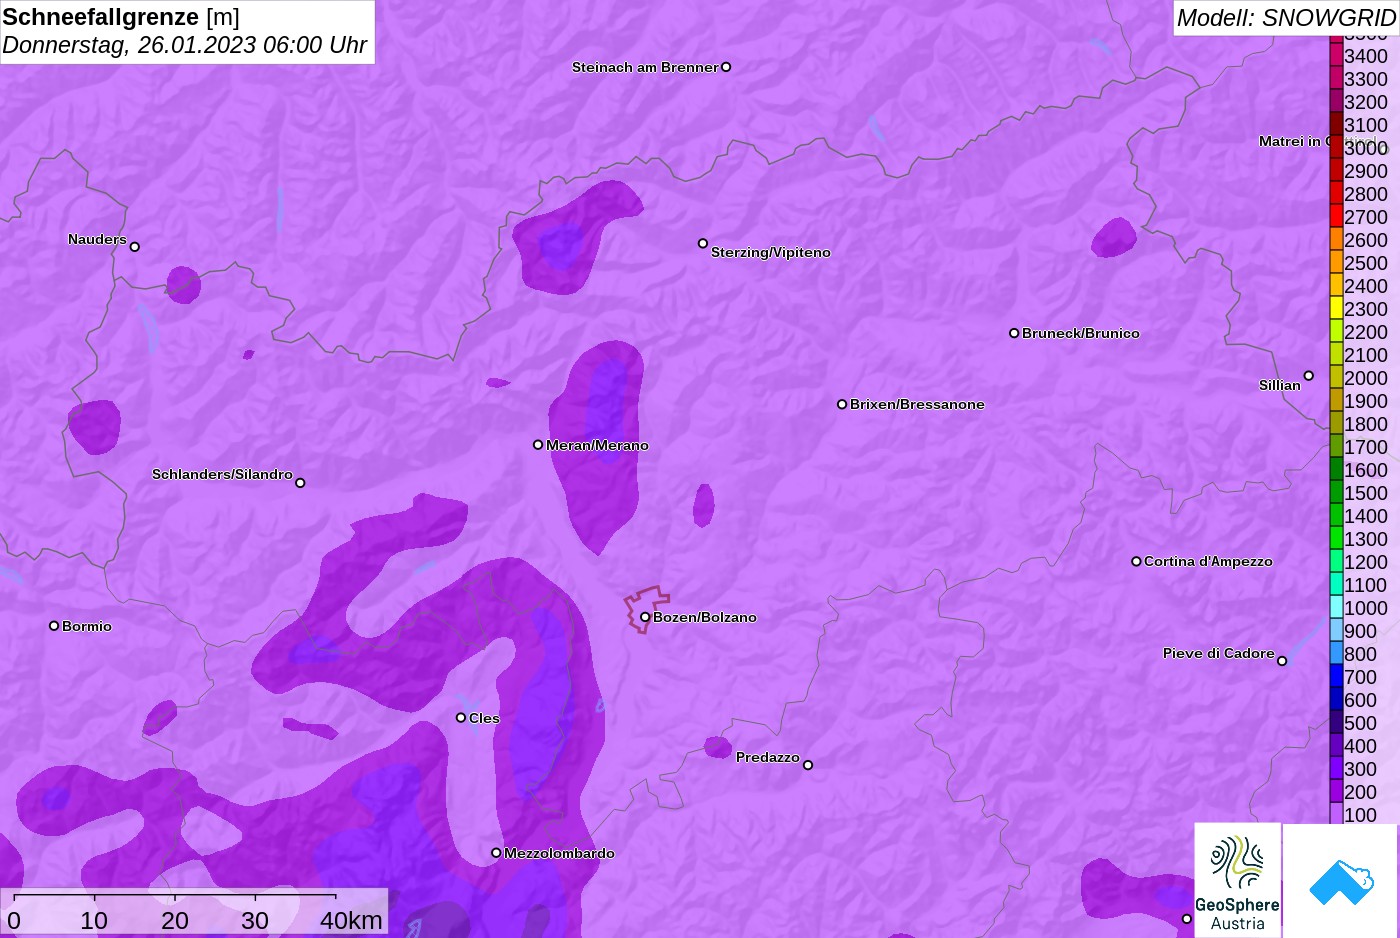Click the Sillian location marker

point(1309,376)
